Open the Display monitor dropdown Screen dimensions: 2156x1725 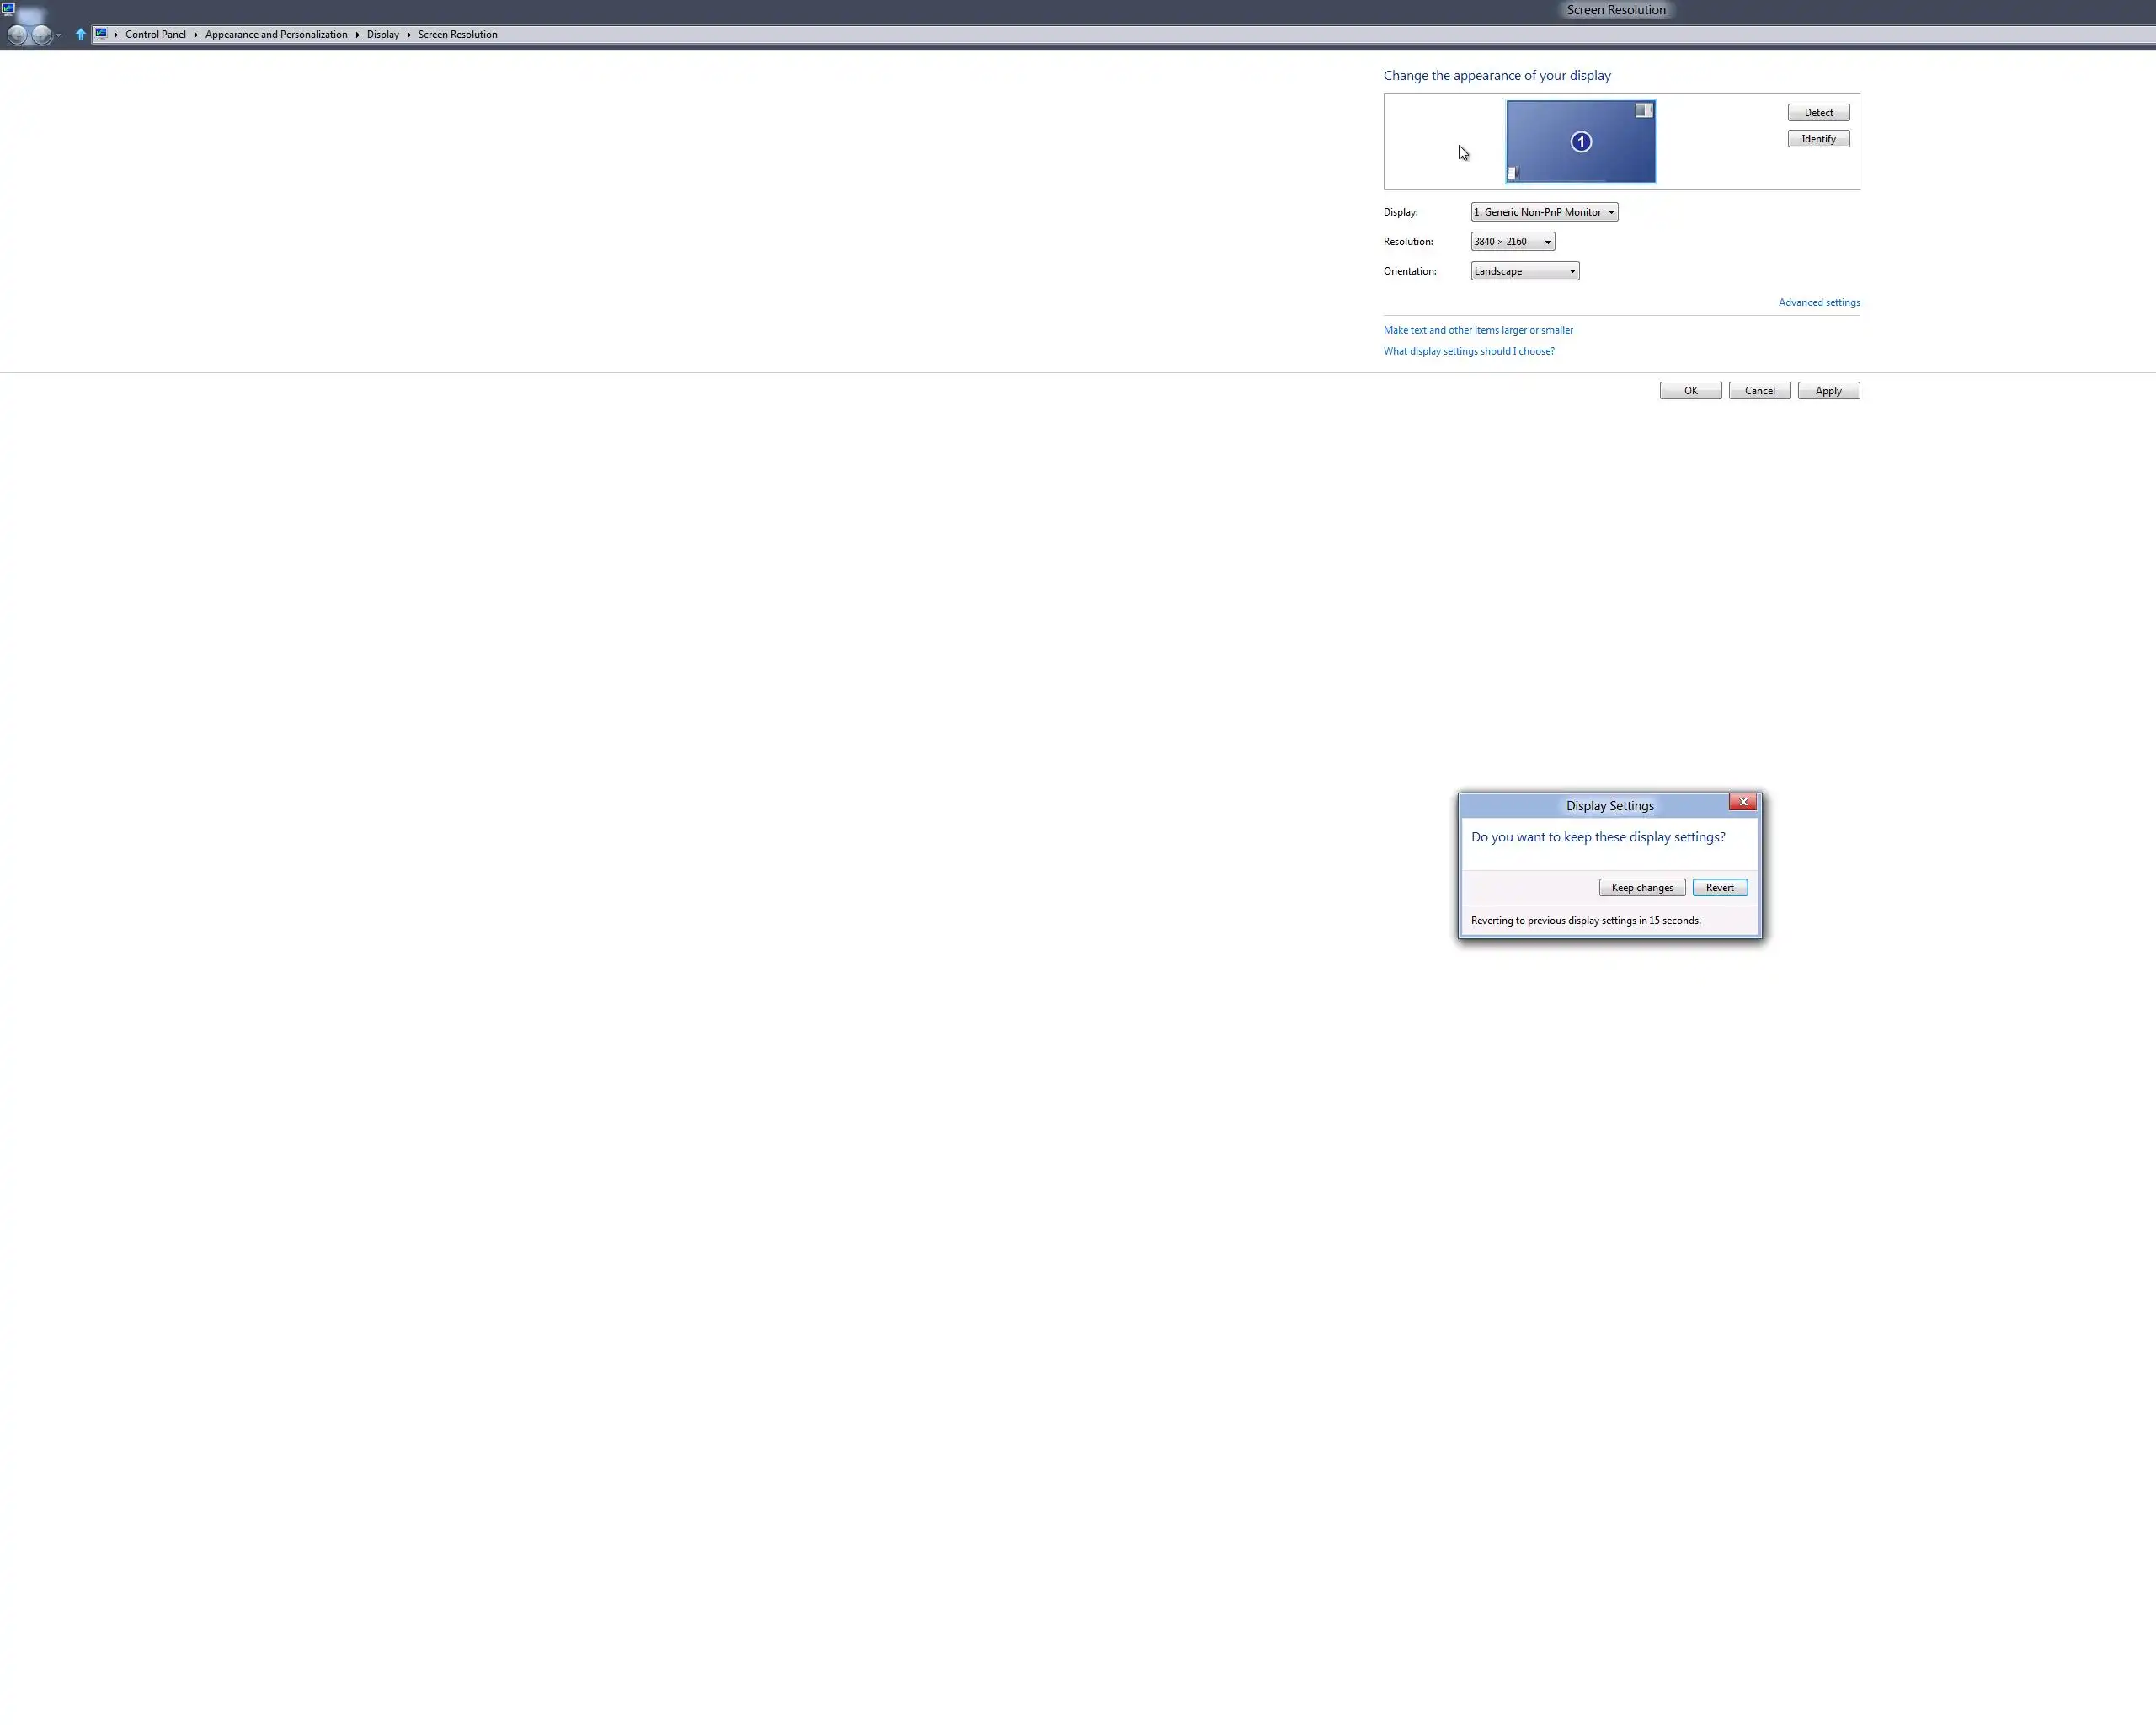tap(1544, 212)
